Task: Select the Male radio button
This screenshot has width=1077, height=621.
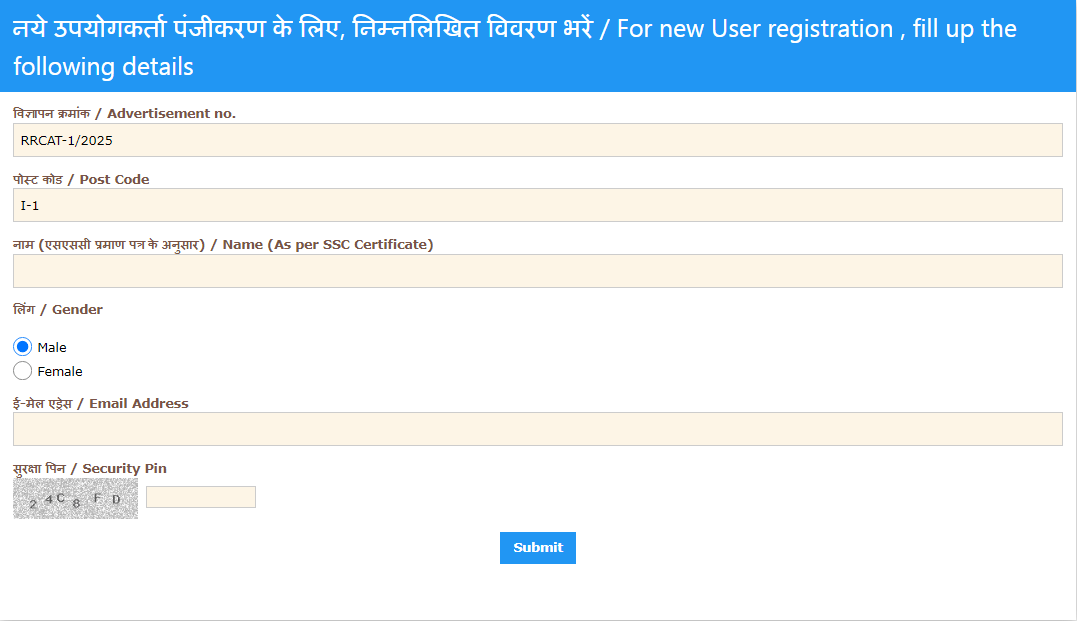Action: coord(23,347)
